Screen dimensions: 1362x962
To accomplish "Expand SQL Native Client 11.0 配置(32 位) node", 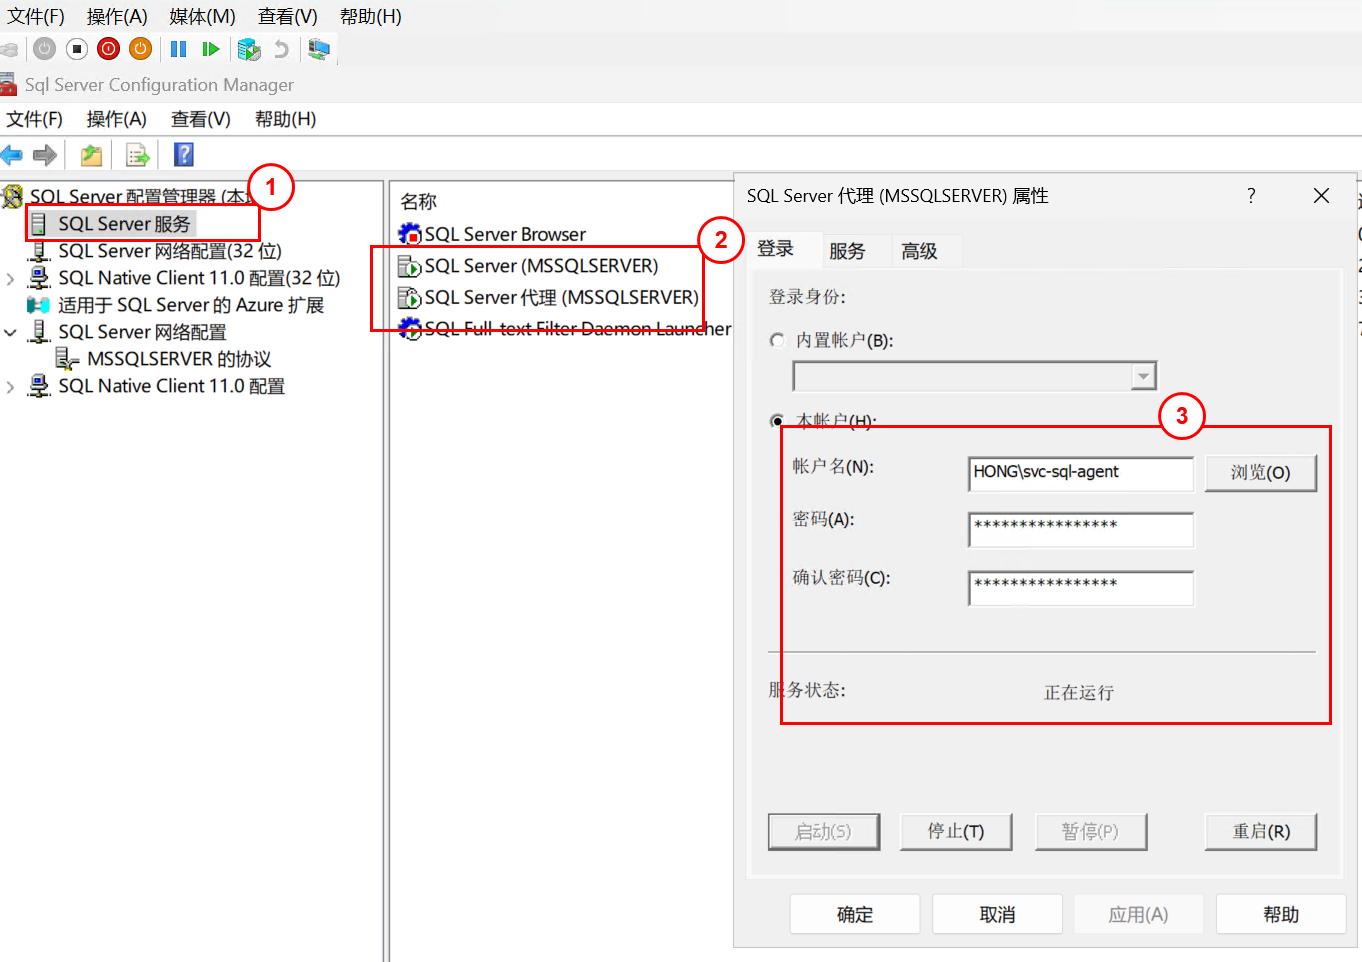I will tap(11, 279).
